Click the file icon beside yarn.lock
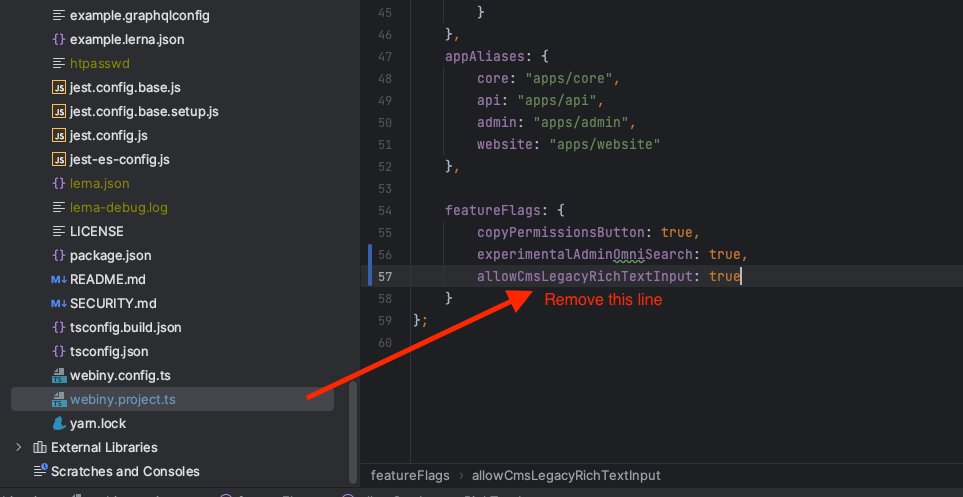963x497 pixels. (59, 424)
